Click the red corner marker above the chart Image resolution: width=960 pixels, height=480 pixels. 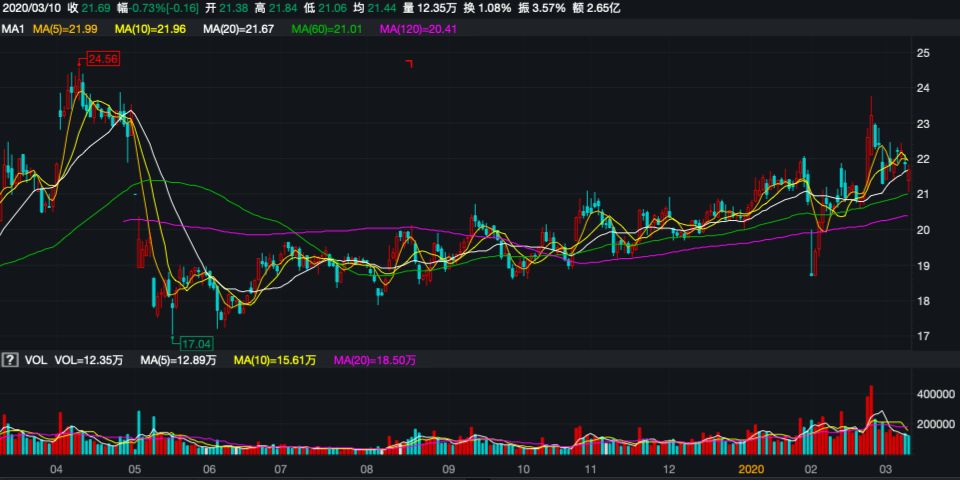click(409, 64)
